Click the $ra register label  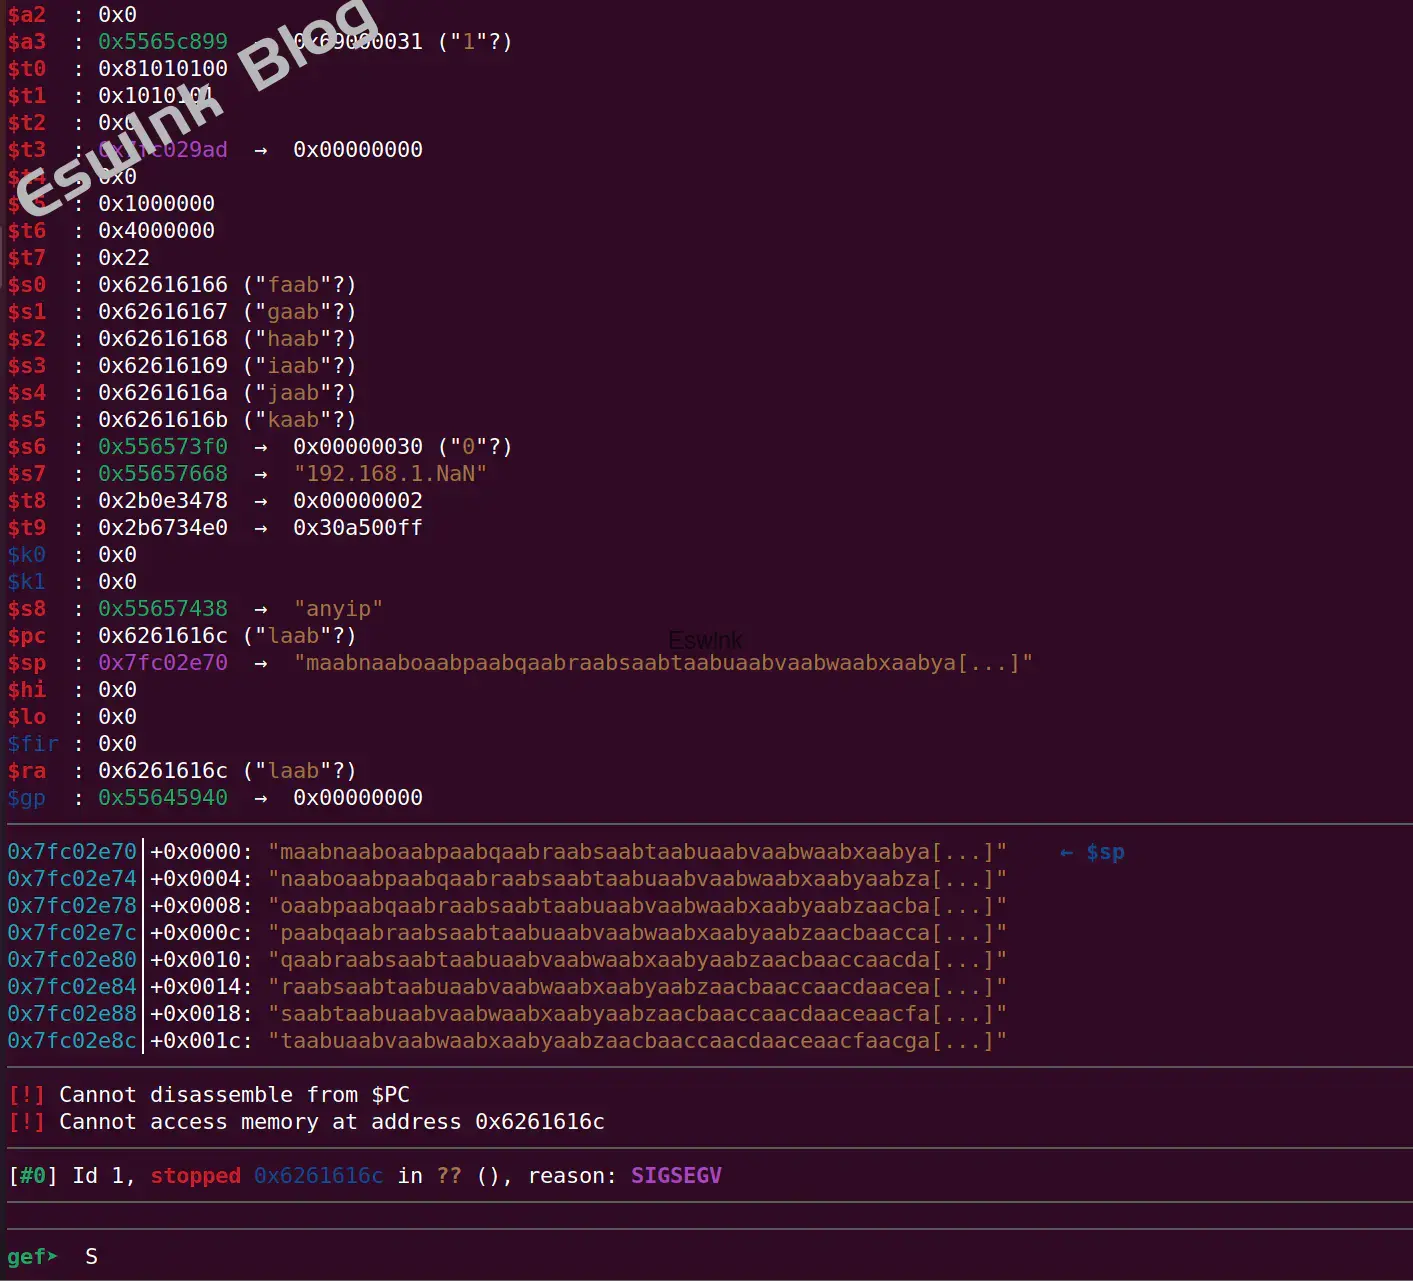tap(27, 771)
